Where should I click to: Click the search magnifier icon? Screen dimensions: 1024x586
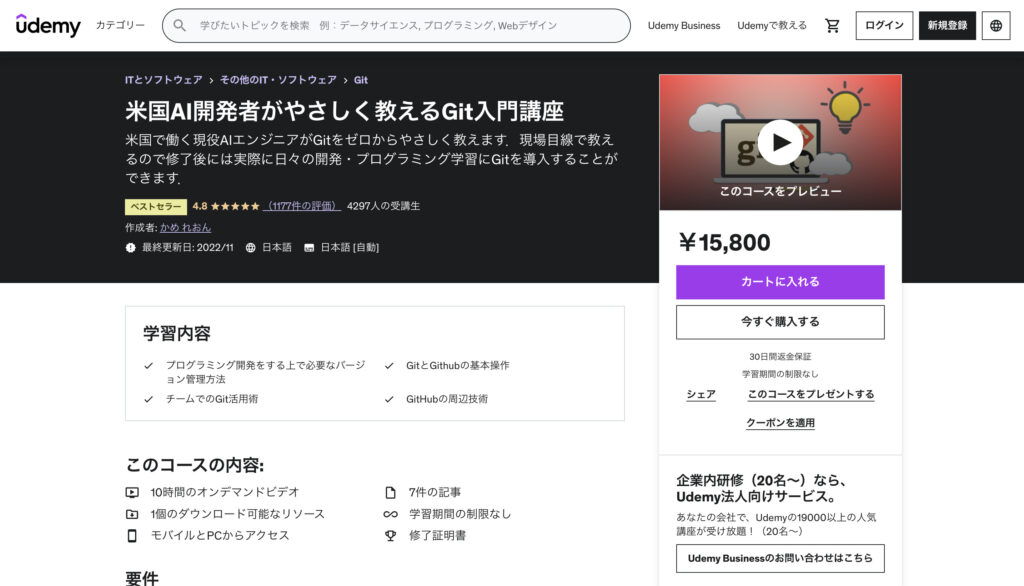[x=179, y=25]
